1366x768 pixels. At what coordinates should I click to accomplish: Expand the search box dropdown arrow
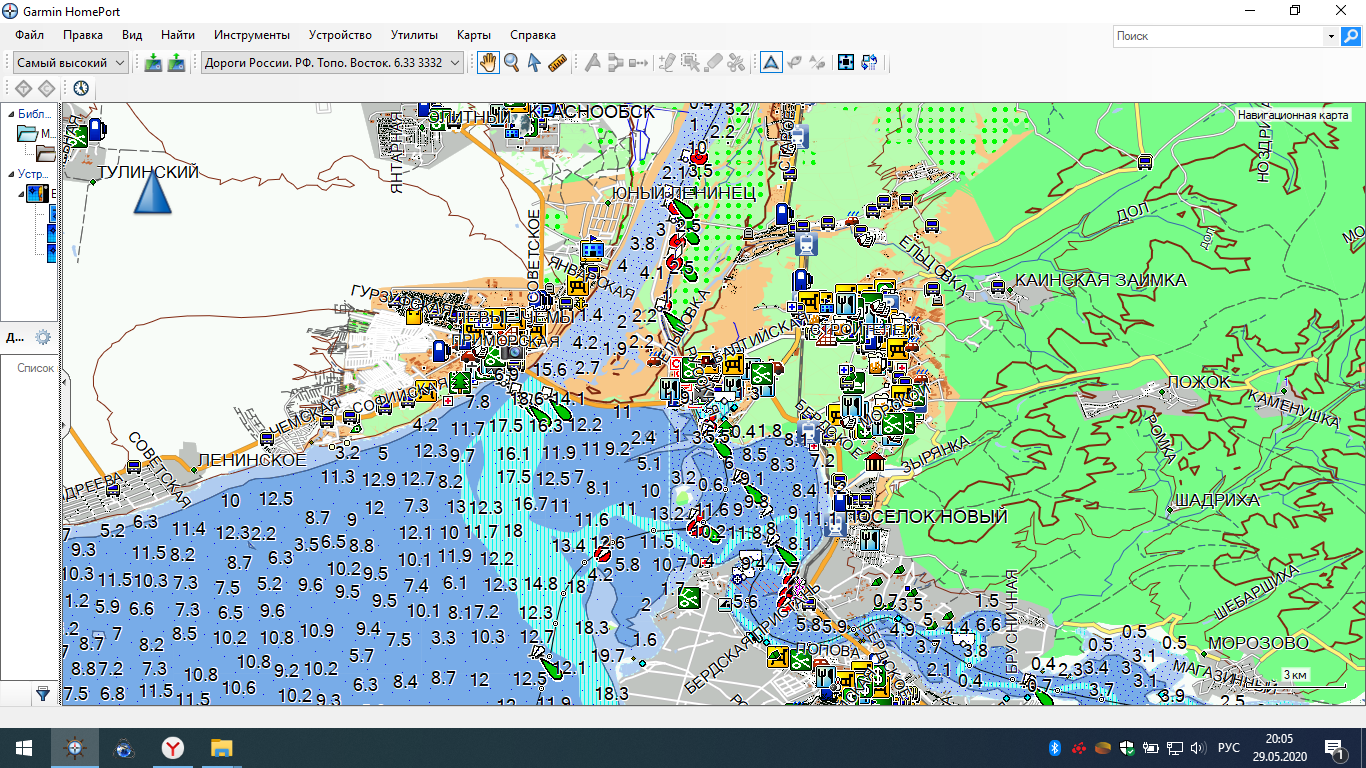point(1331,36)
